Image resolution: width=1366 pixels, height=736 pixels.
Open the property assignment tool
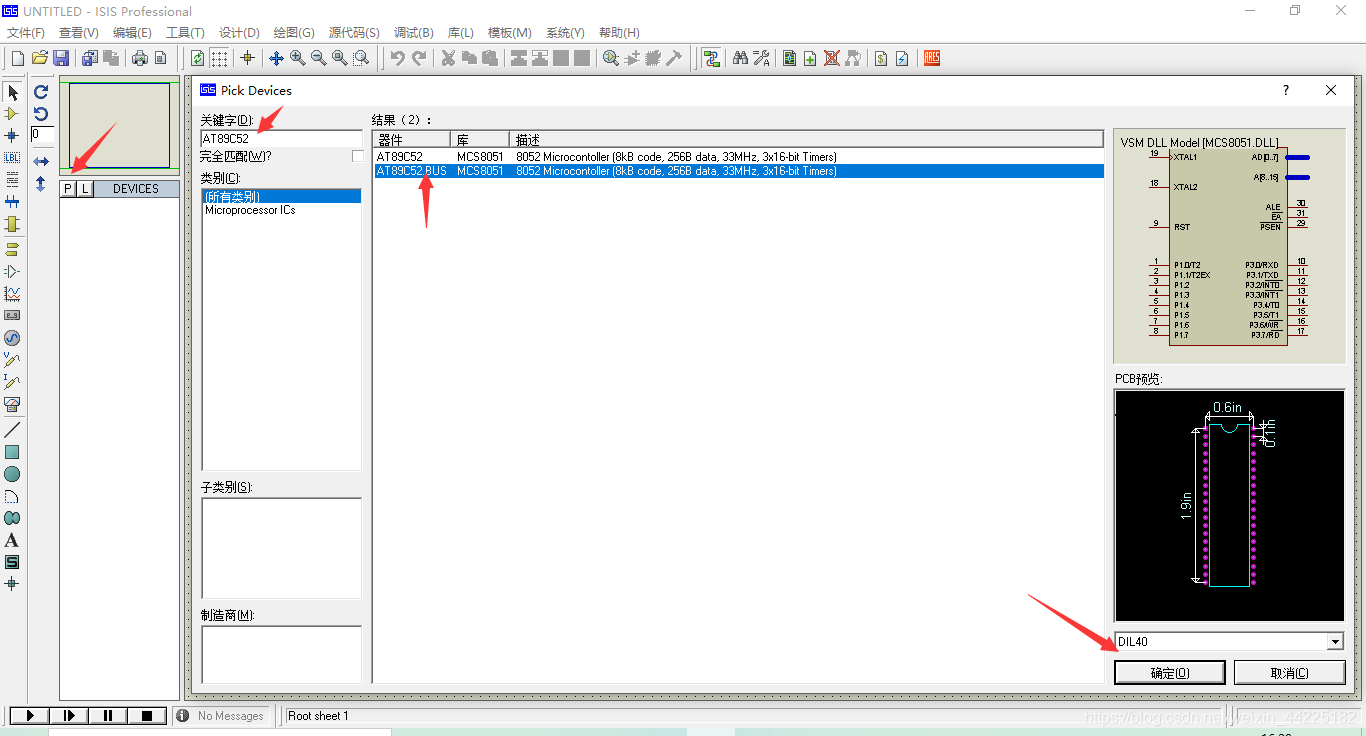pyautogui.click(x=761, y=58)
